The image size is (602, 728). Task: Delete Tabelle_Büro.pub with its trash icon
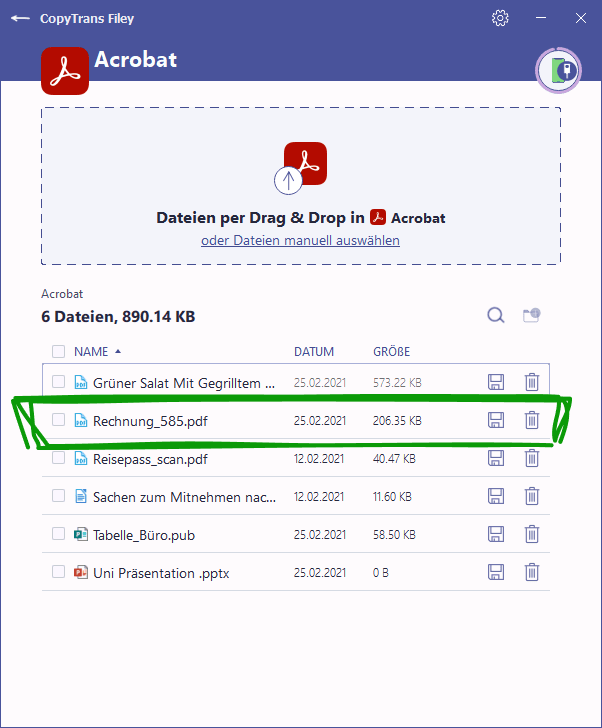(532, 534)
